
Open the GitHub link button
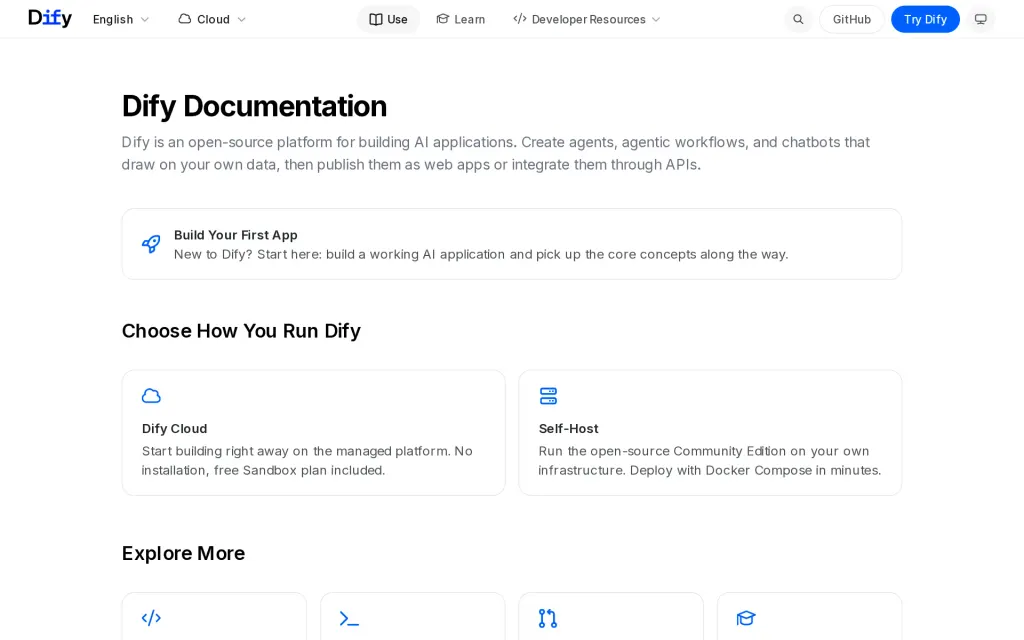click(852, 19)
